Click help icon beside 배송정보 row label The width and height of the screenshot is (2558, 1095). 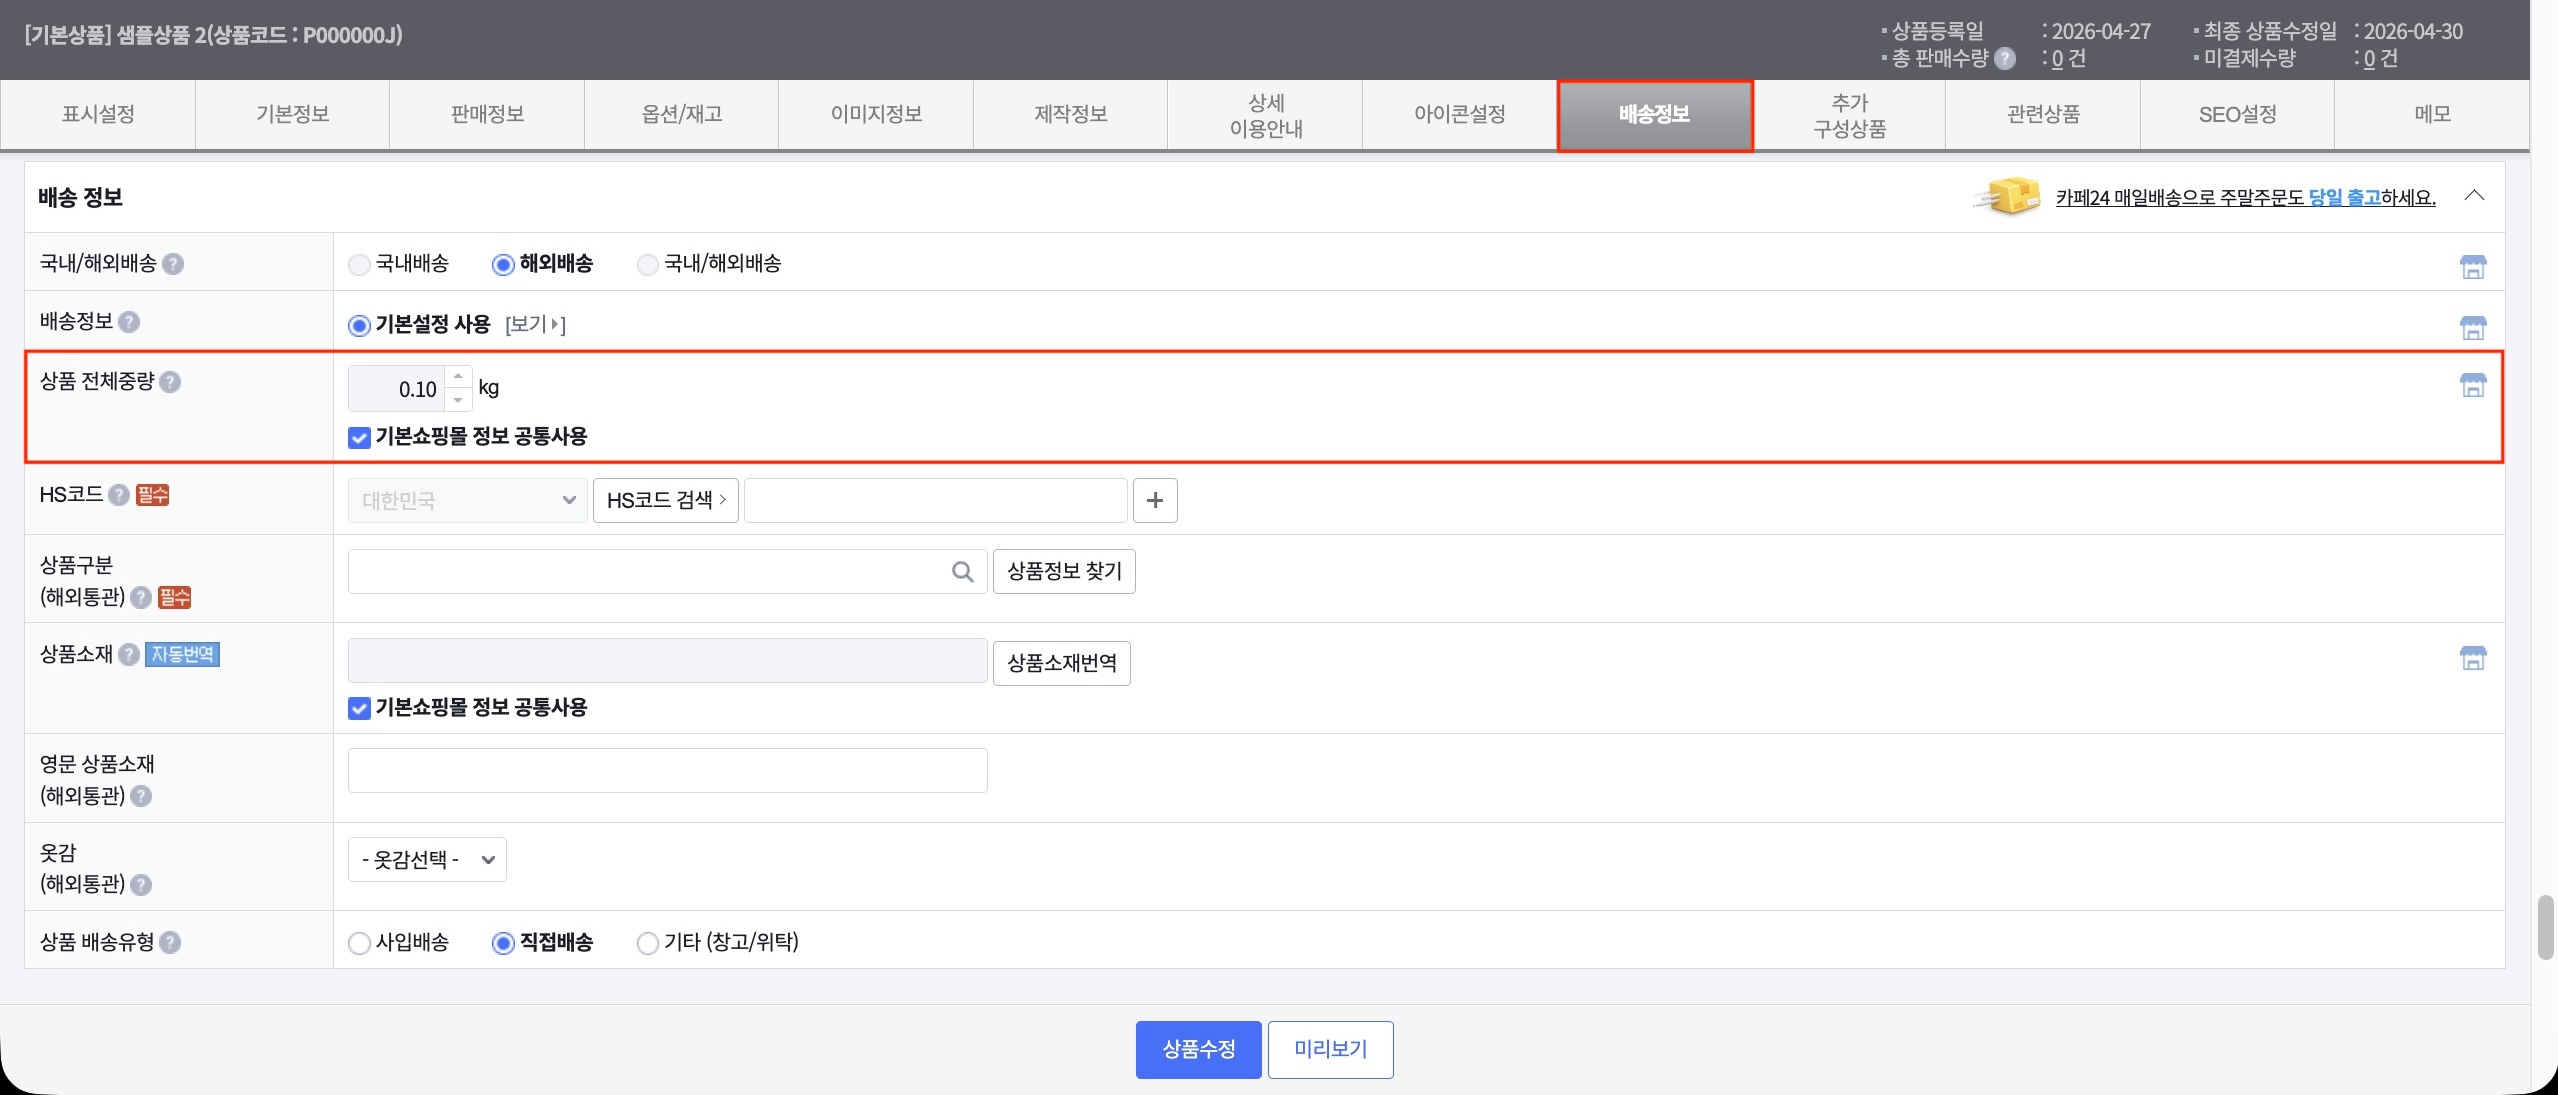(x=129, y=322)
